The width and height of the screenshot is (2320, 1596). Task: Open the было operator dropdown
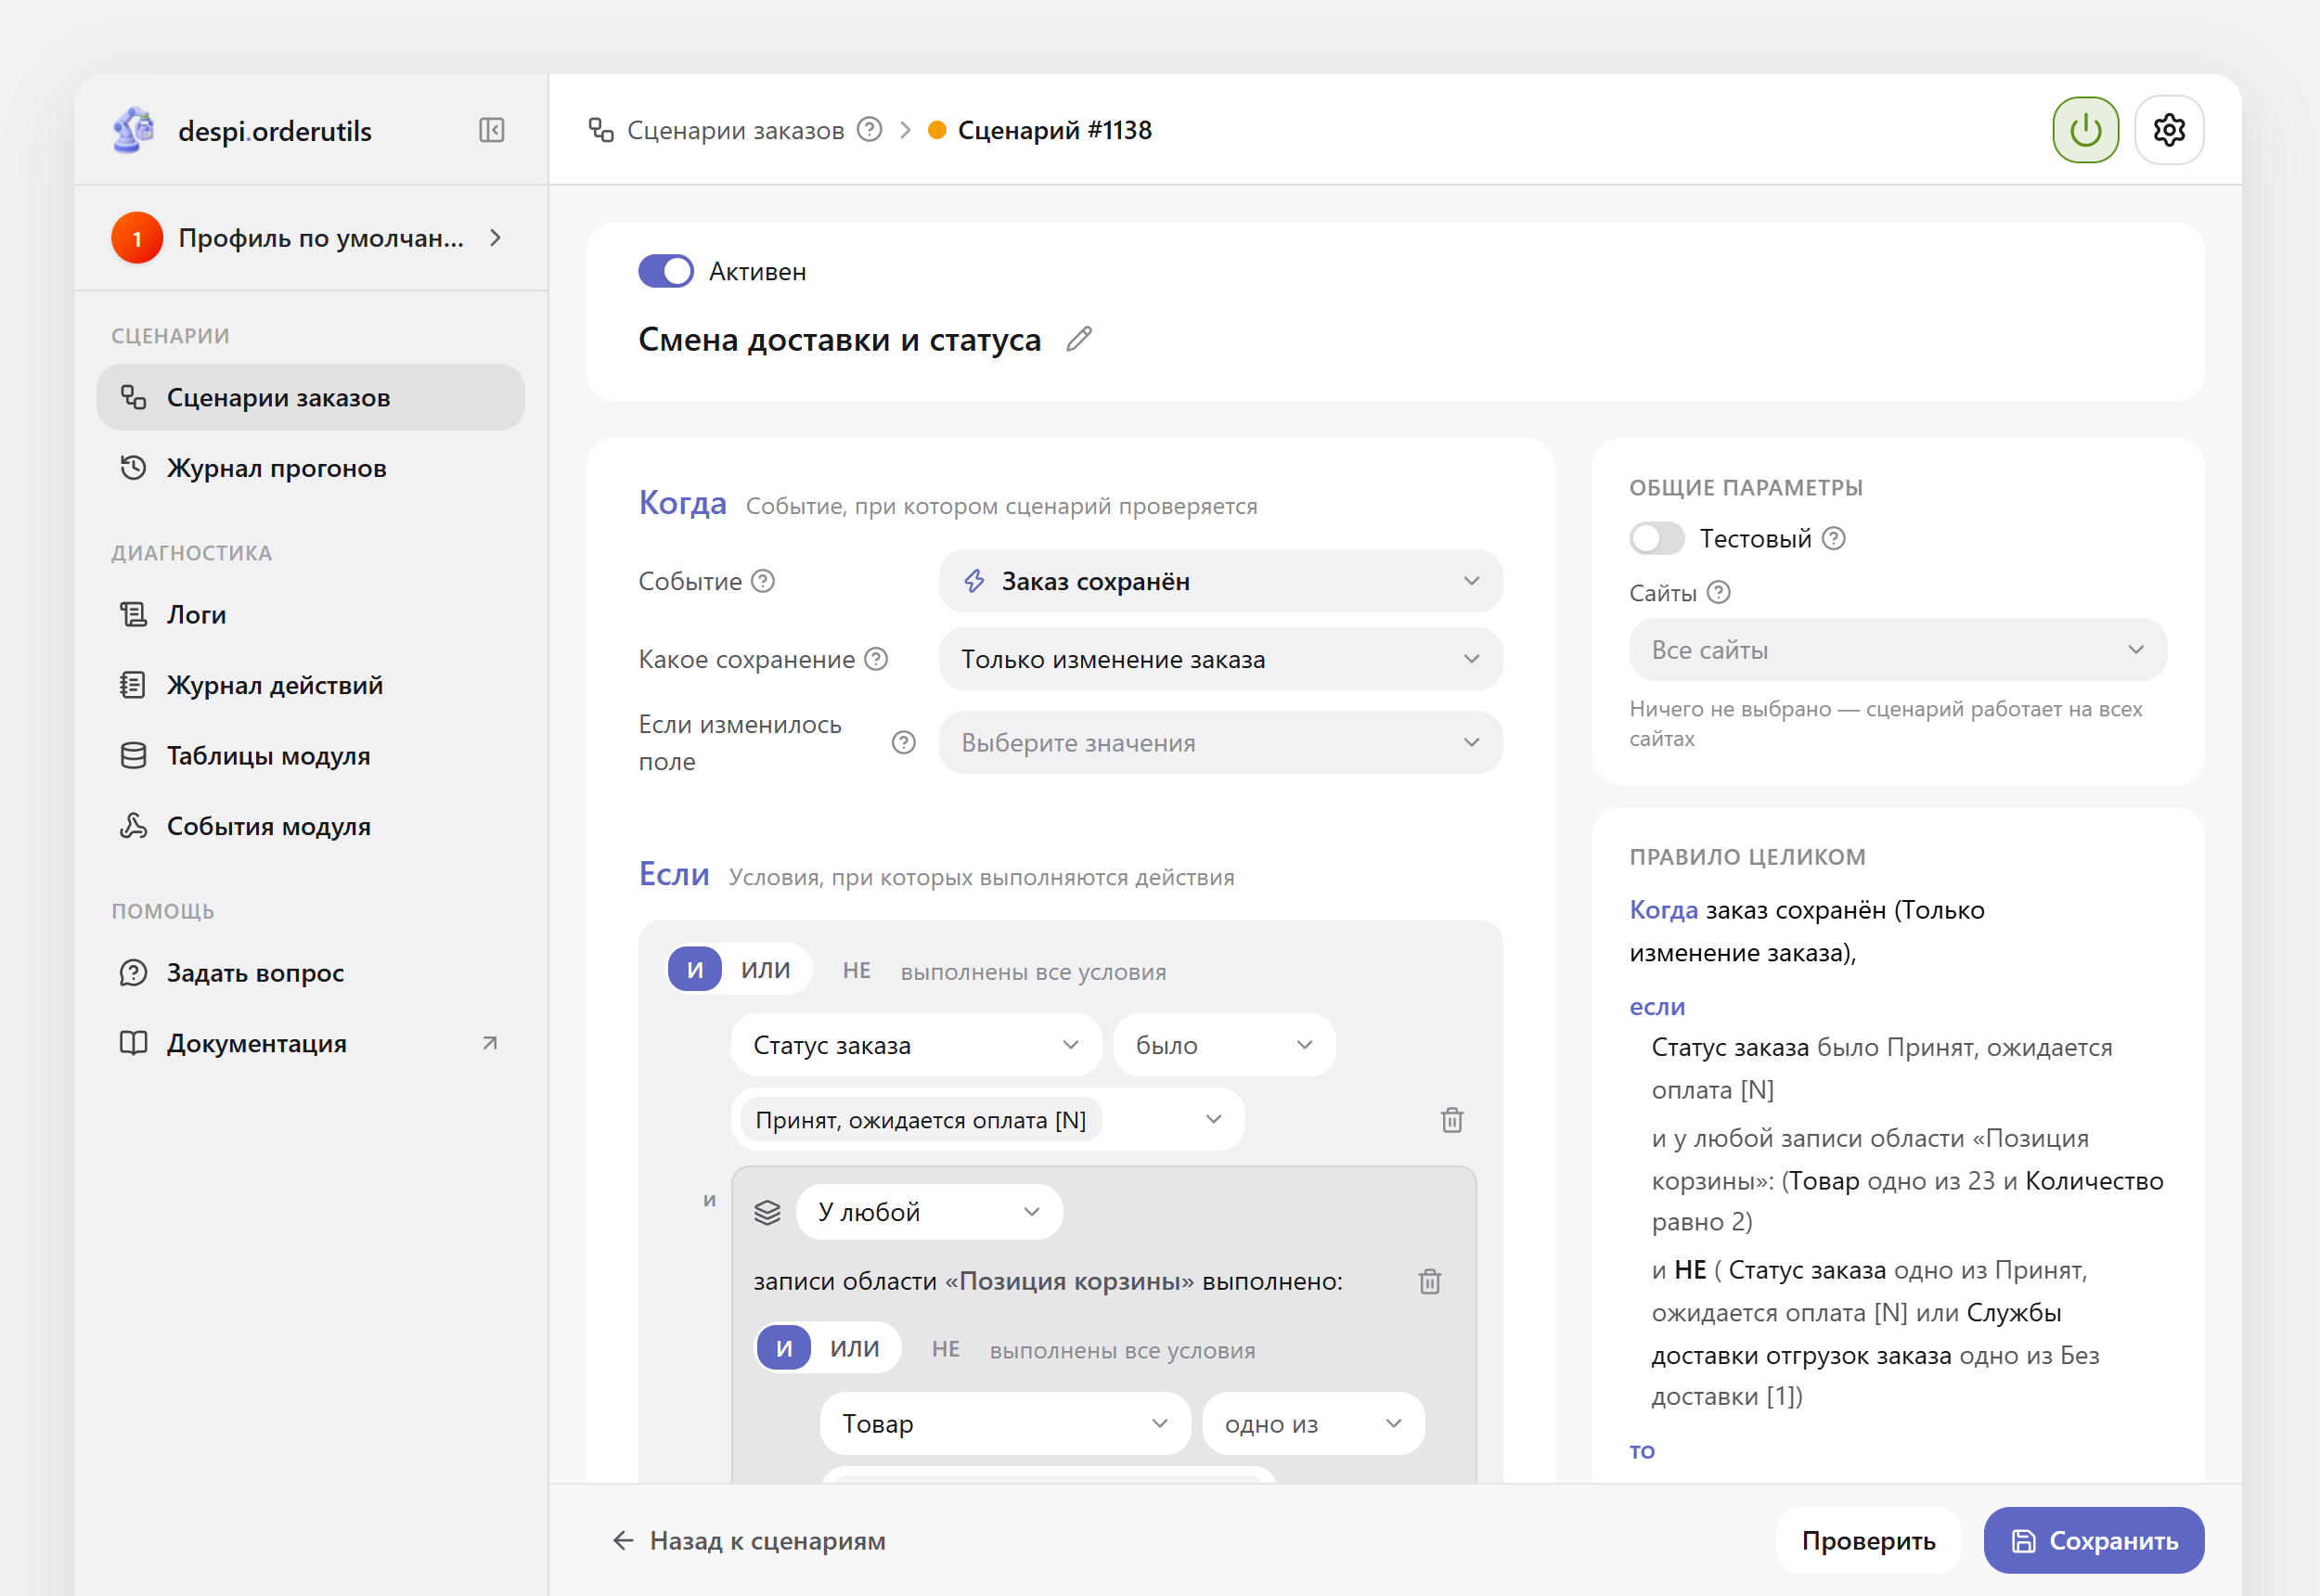[1224, 1045]
